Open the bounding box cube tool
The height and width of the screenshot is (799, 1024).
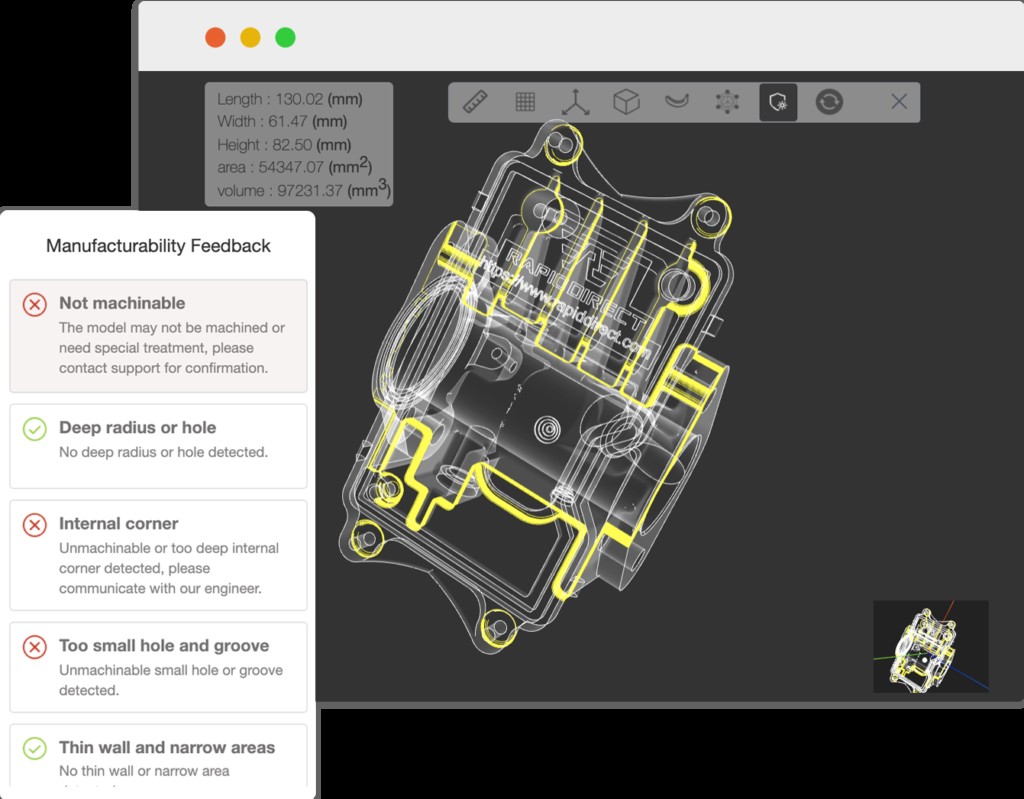(627, 102)
